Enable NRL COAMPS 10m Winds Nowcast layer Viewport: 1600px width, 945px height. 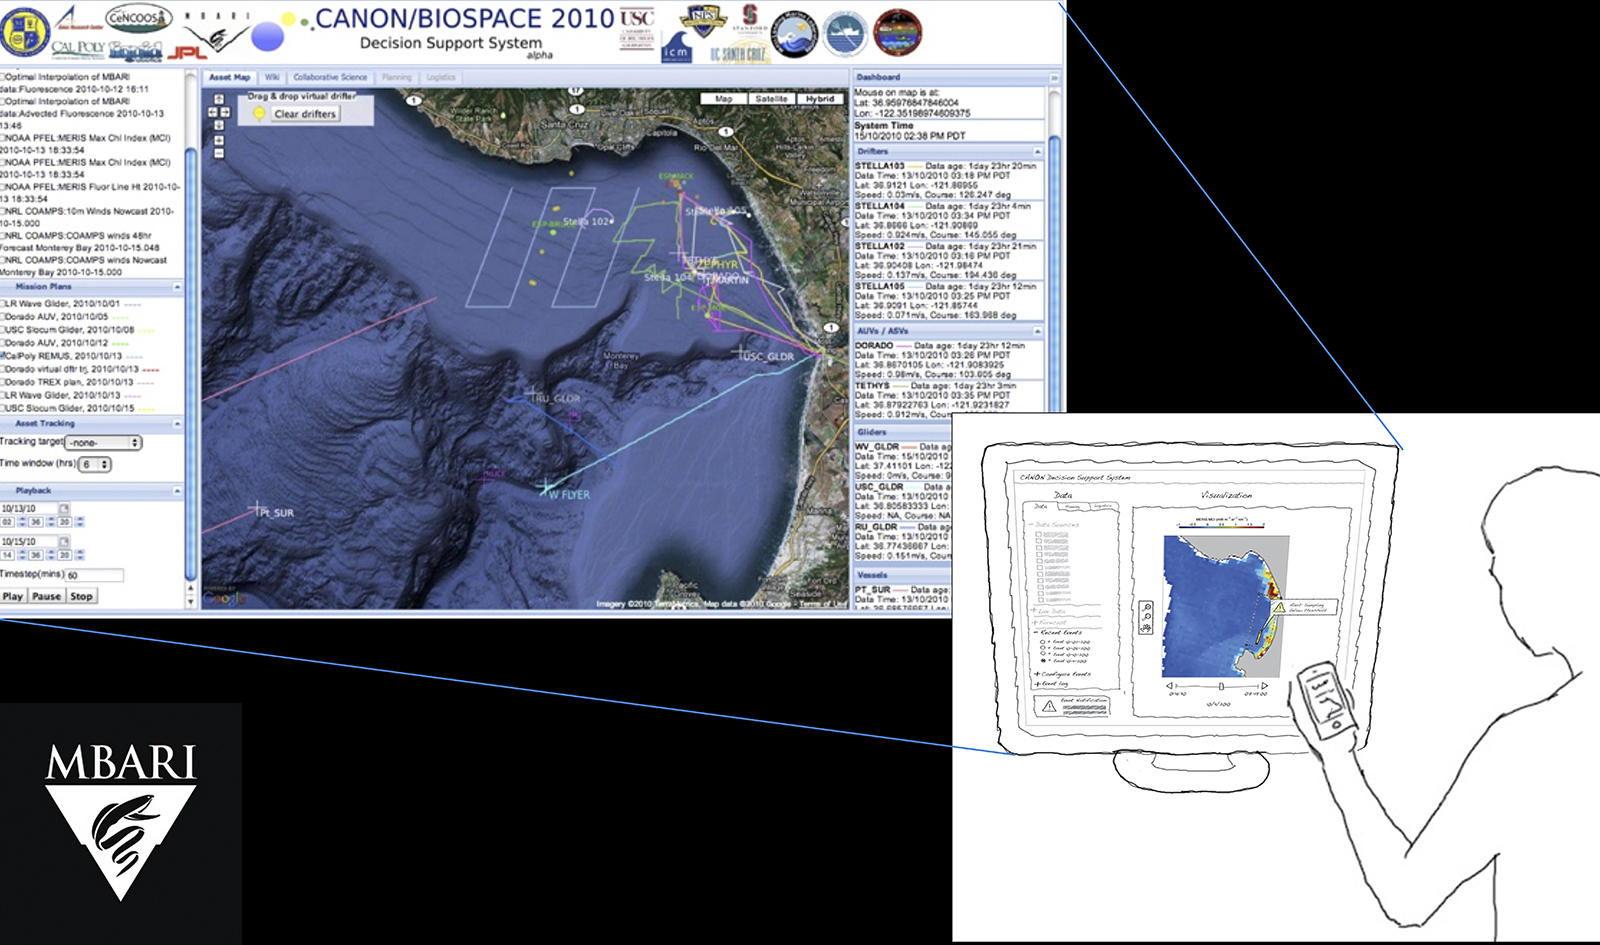tap(3, 212)
